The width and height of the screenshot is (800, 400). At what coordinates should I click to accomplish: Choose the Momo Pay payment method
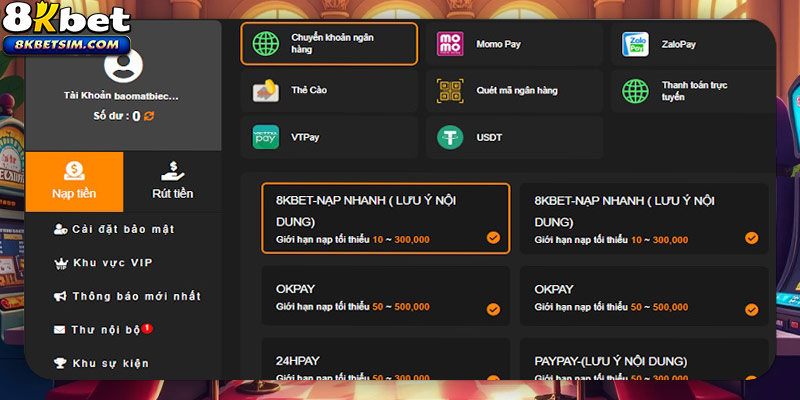click(514, 44)
